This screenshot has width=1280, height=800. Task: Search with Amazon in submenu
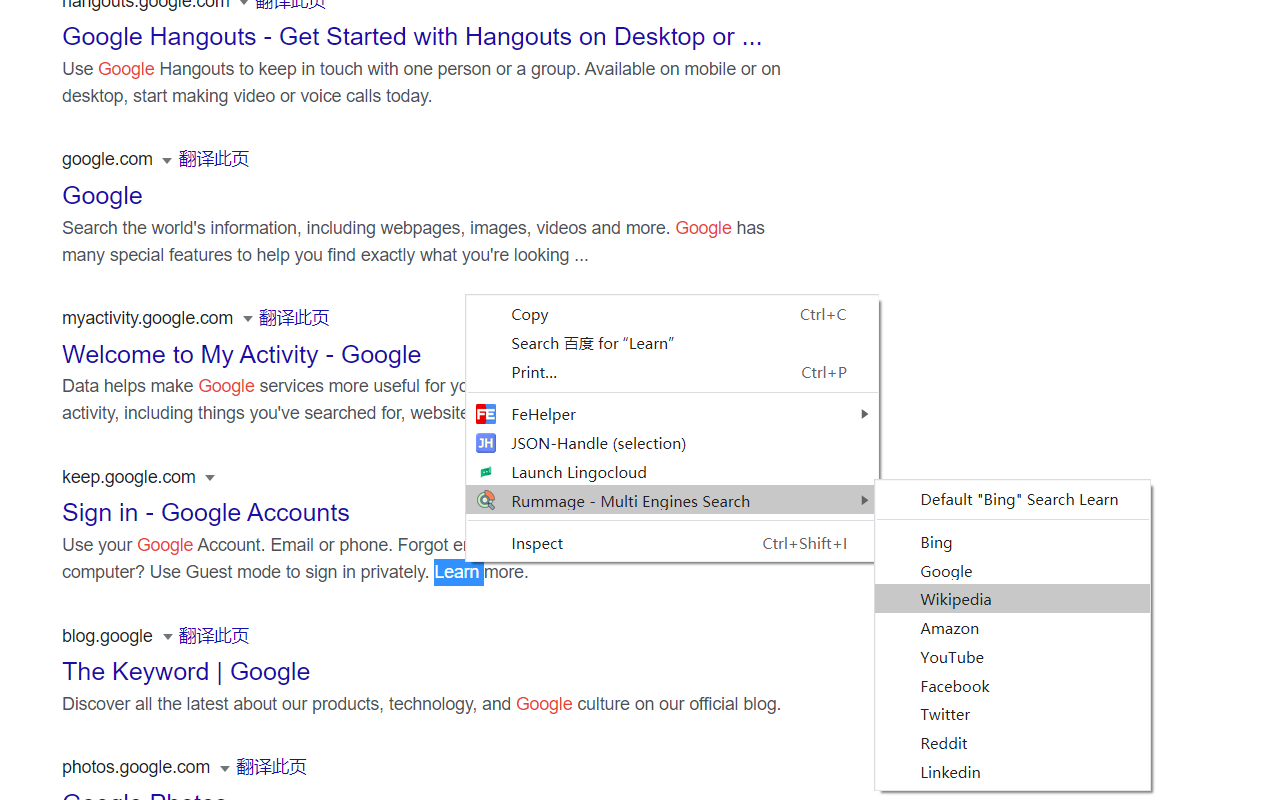(x=1013, y=628)
